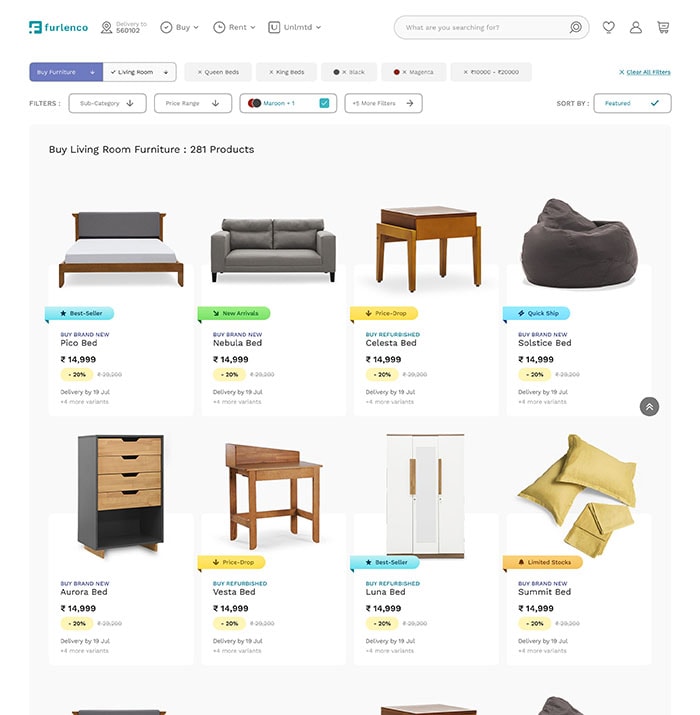Open the Featured sort by dropdown
The height and width of the screenshot is (715, 700).
point(633,104)
